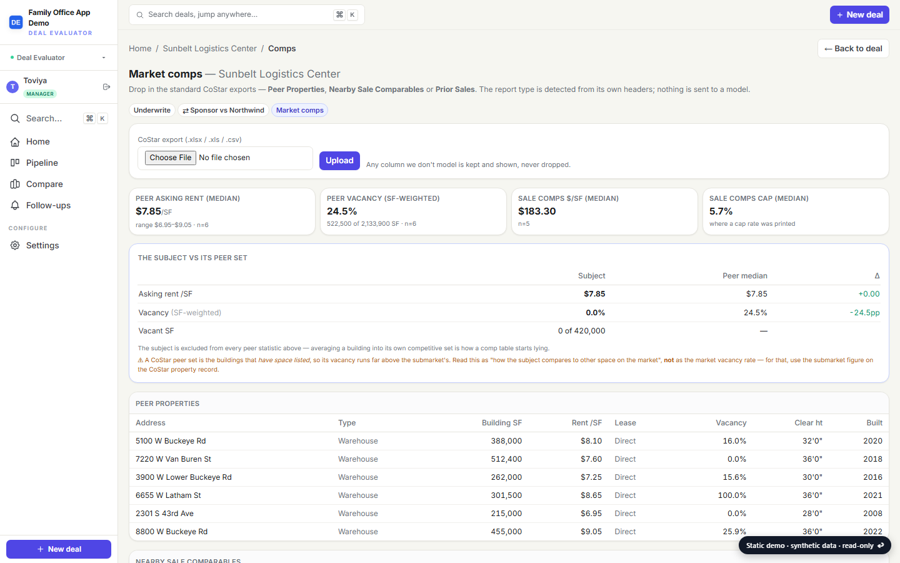The width and height of the screenshot is (900, 563).
Task: Click the Built column header
Action: point(874,423)
